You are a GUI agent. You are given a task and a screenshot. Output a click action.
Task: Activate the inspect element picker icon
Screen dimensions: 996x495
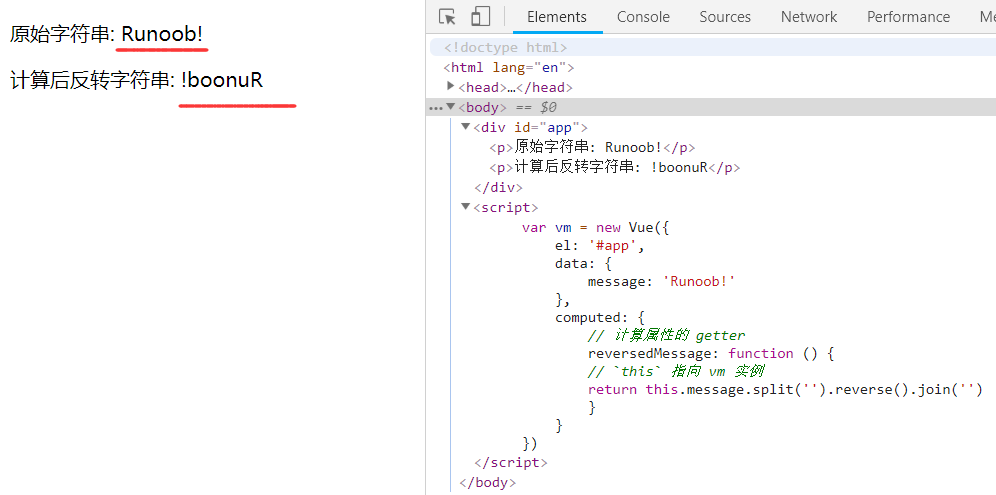pos(448,17)
